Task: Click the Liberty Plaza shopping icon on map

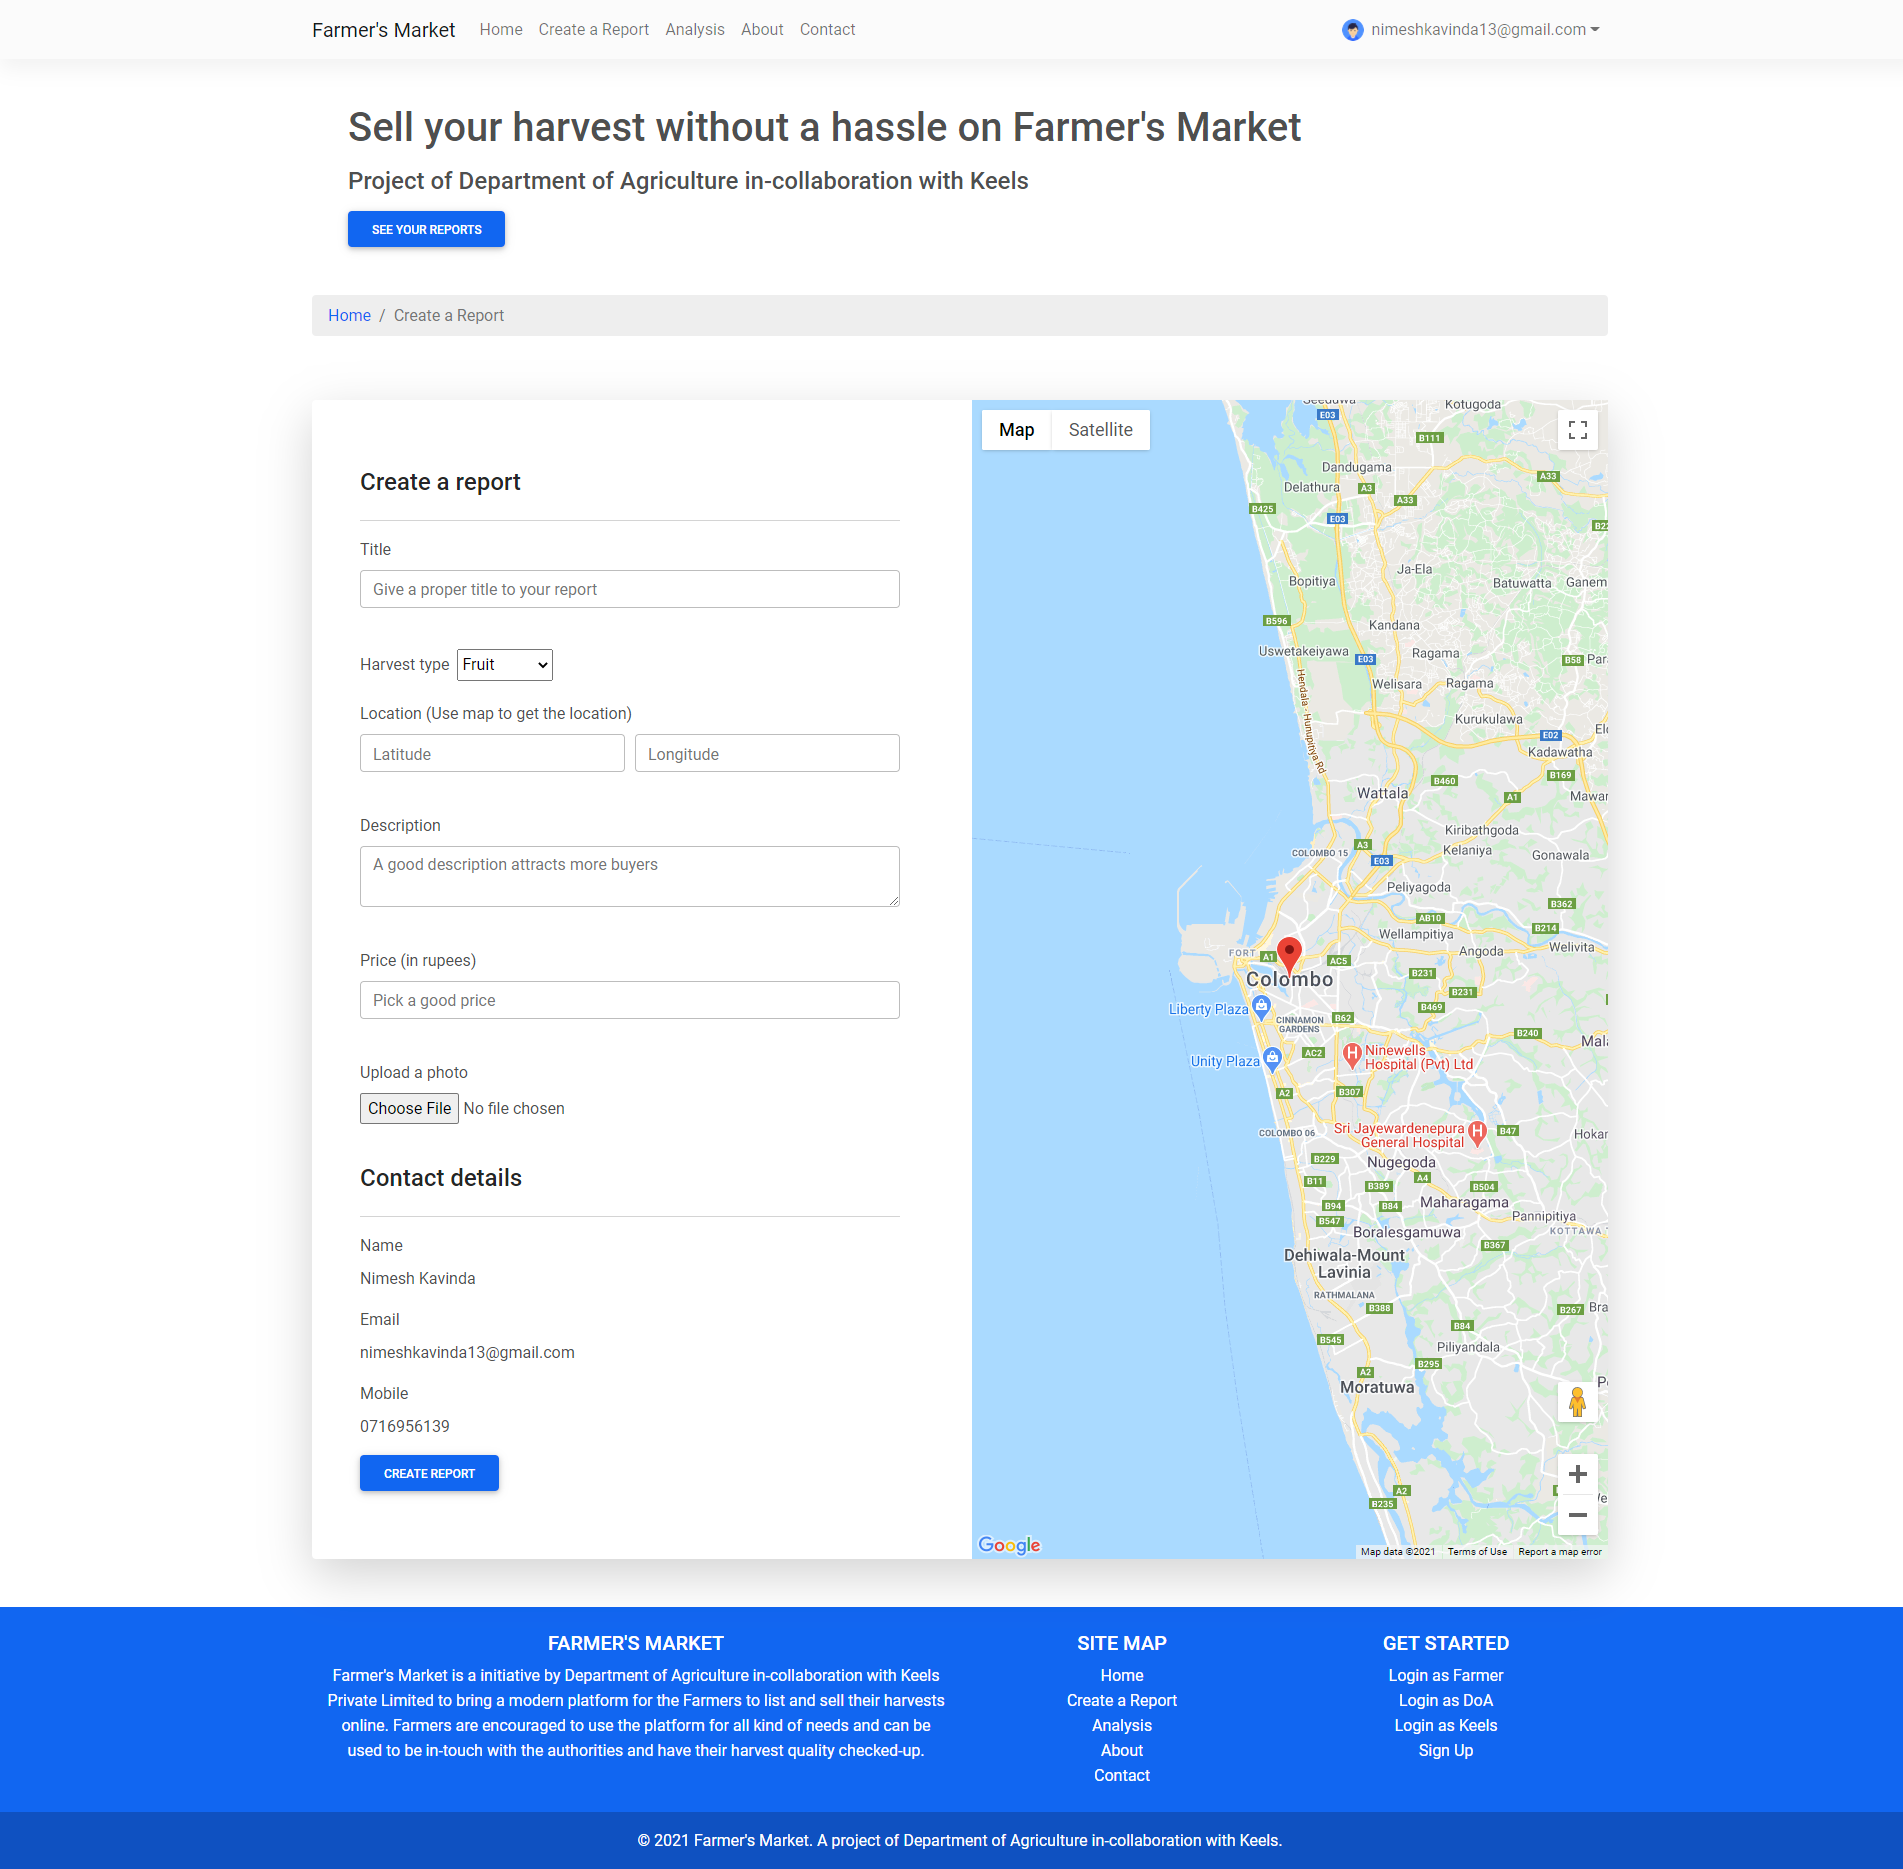Action: pos(1262,1006)
